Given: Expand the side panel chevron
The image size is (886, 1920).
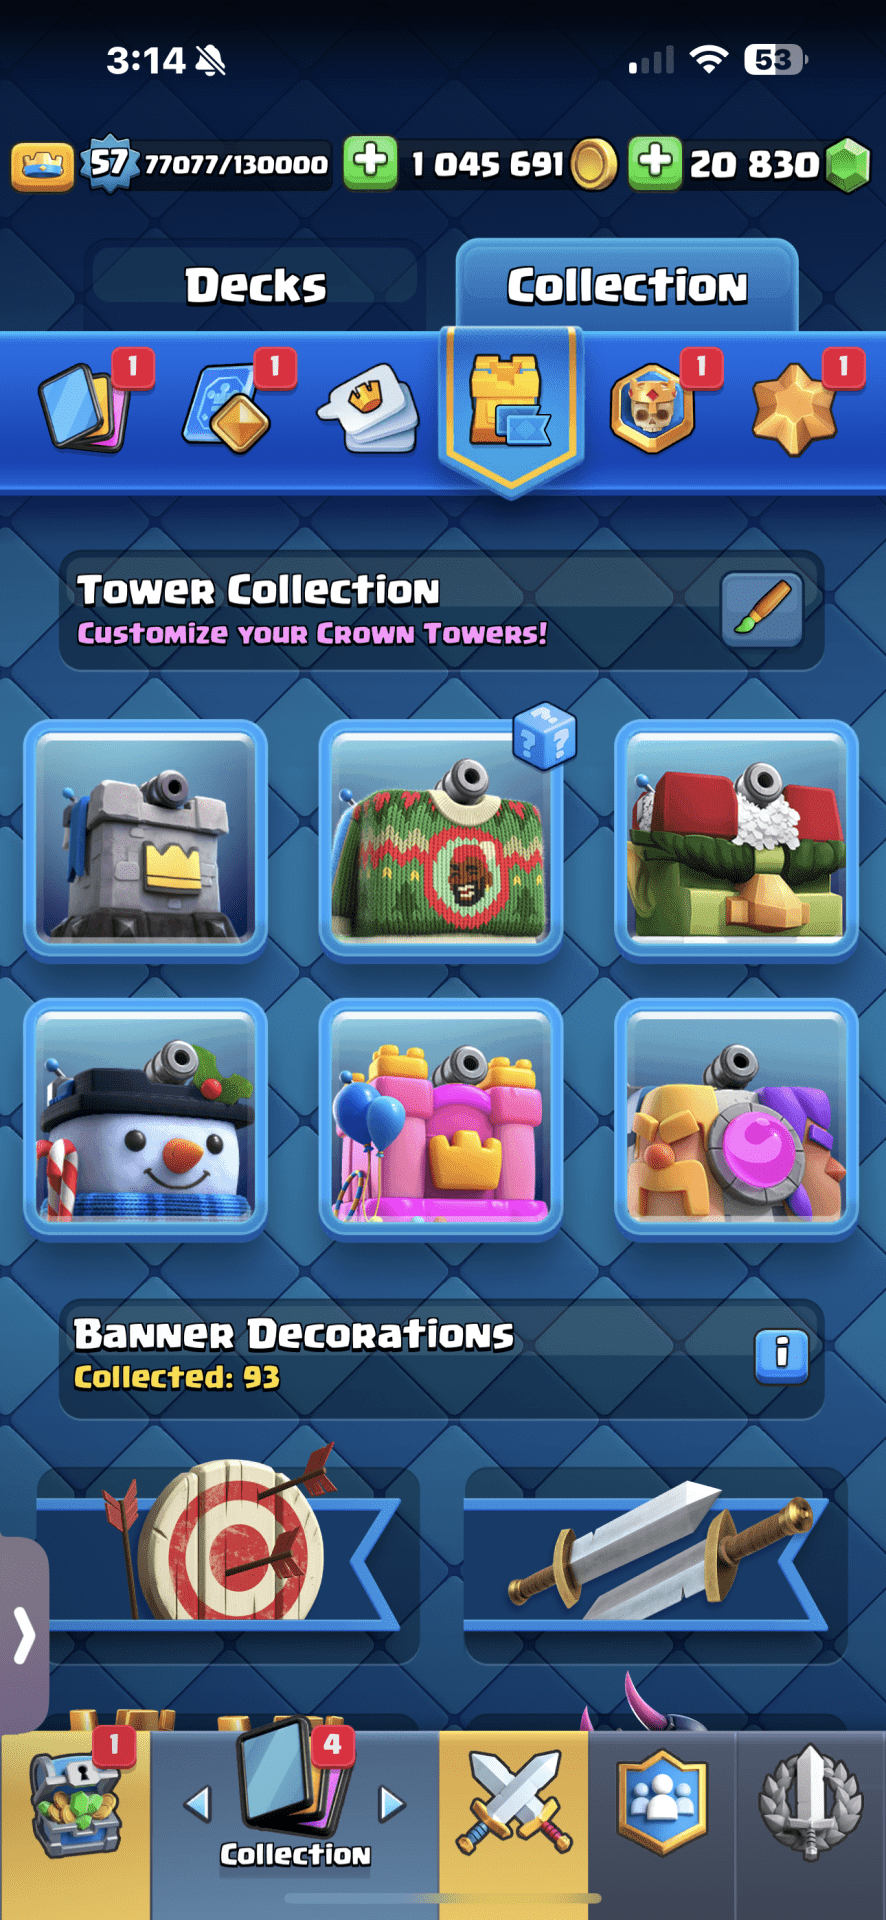Looking at the screenshot, I should click(24, 1636).
